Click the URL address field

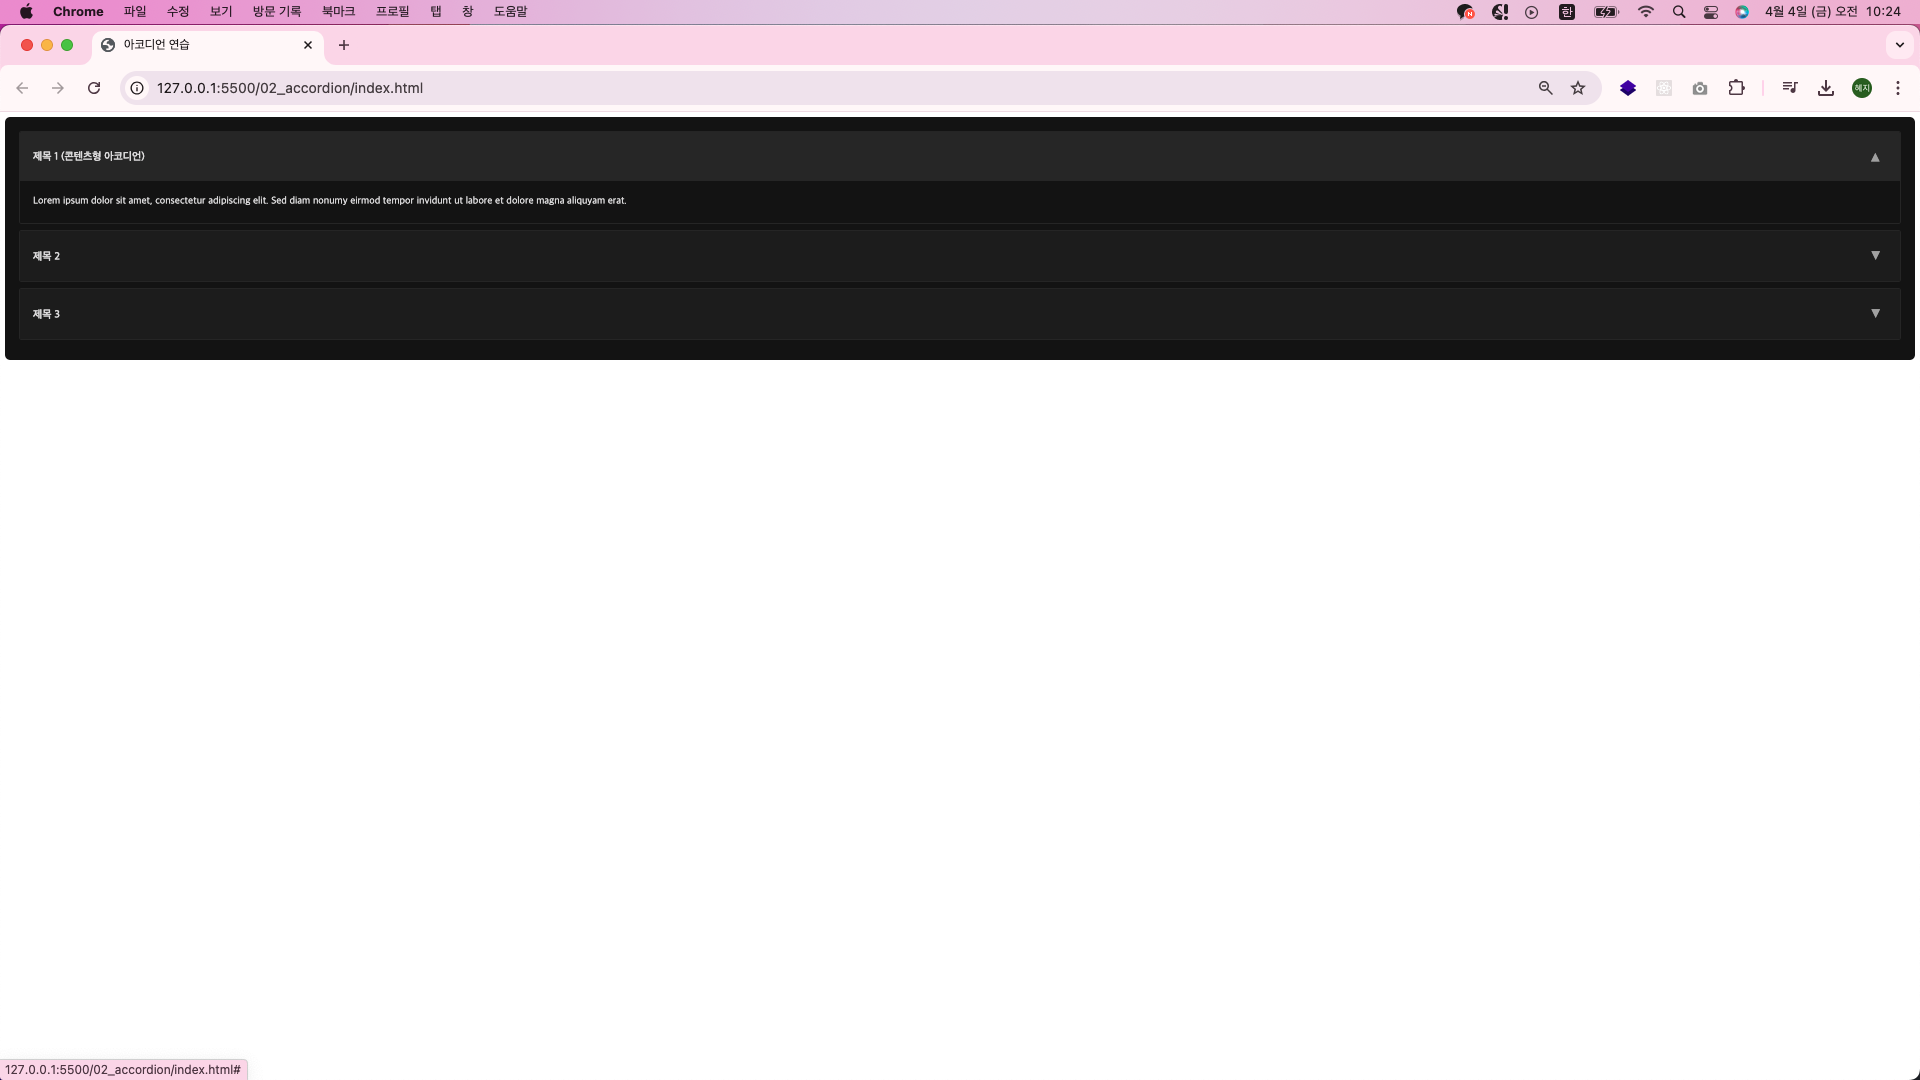[x=800, y=88]
